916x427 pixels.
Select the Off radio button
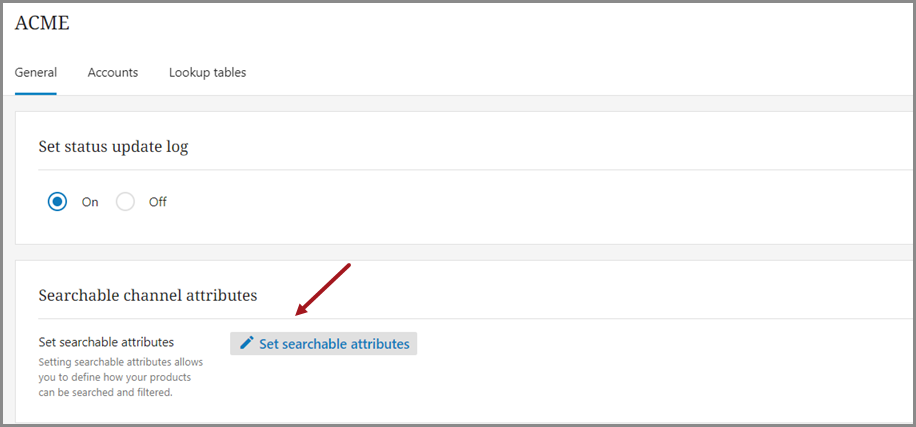tap(125, 202)
